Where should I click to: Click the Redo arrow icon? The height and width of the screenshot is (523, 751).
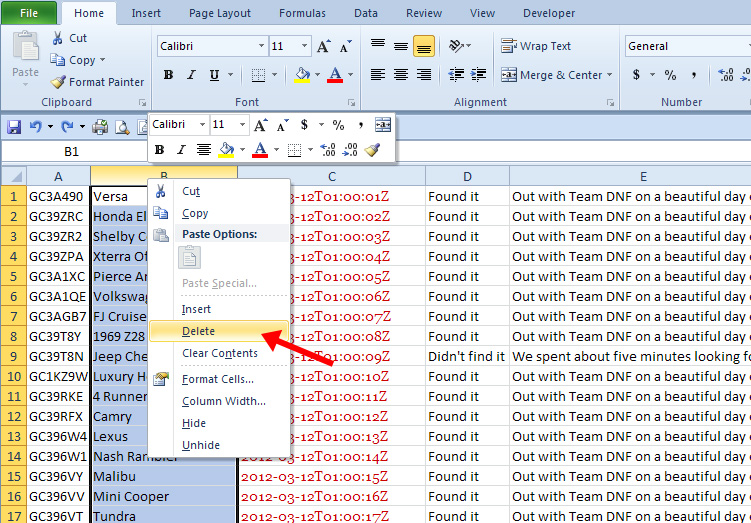coord(67,126)
